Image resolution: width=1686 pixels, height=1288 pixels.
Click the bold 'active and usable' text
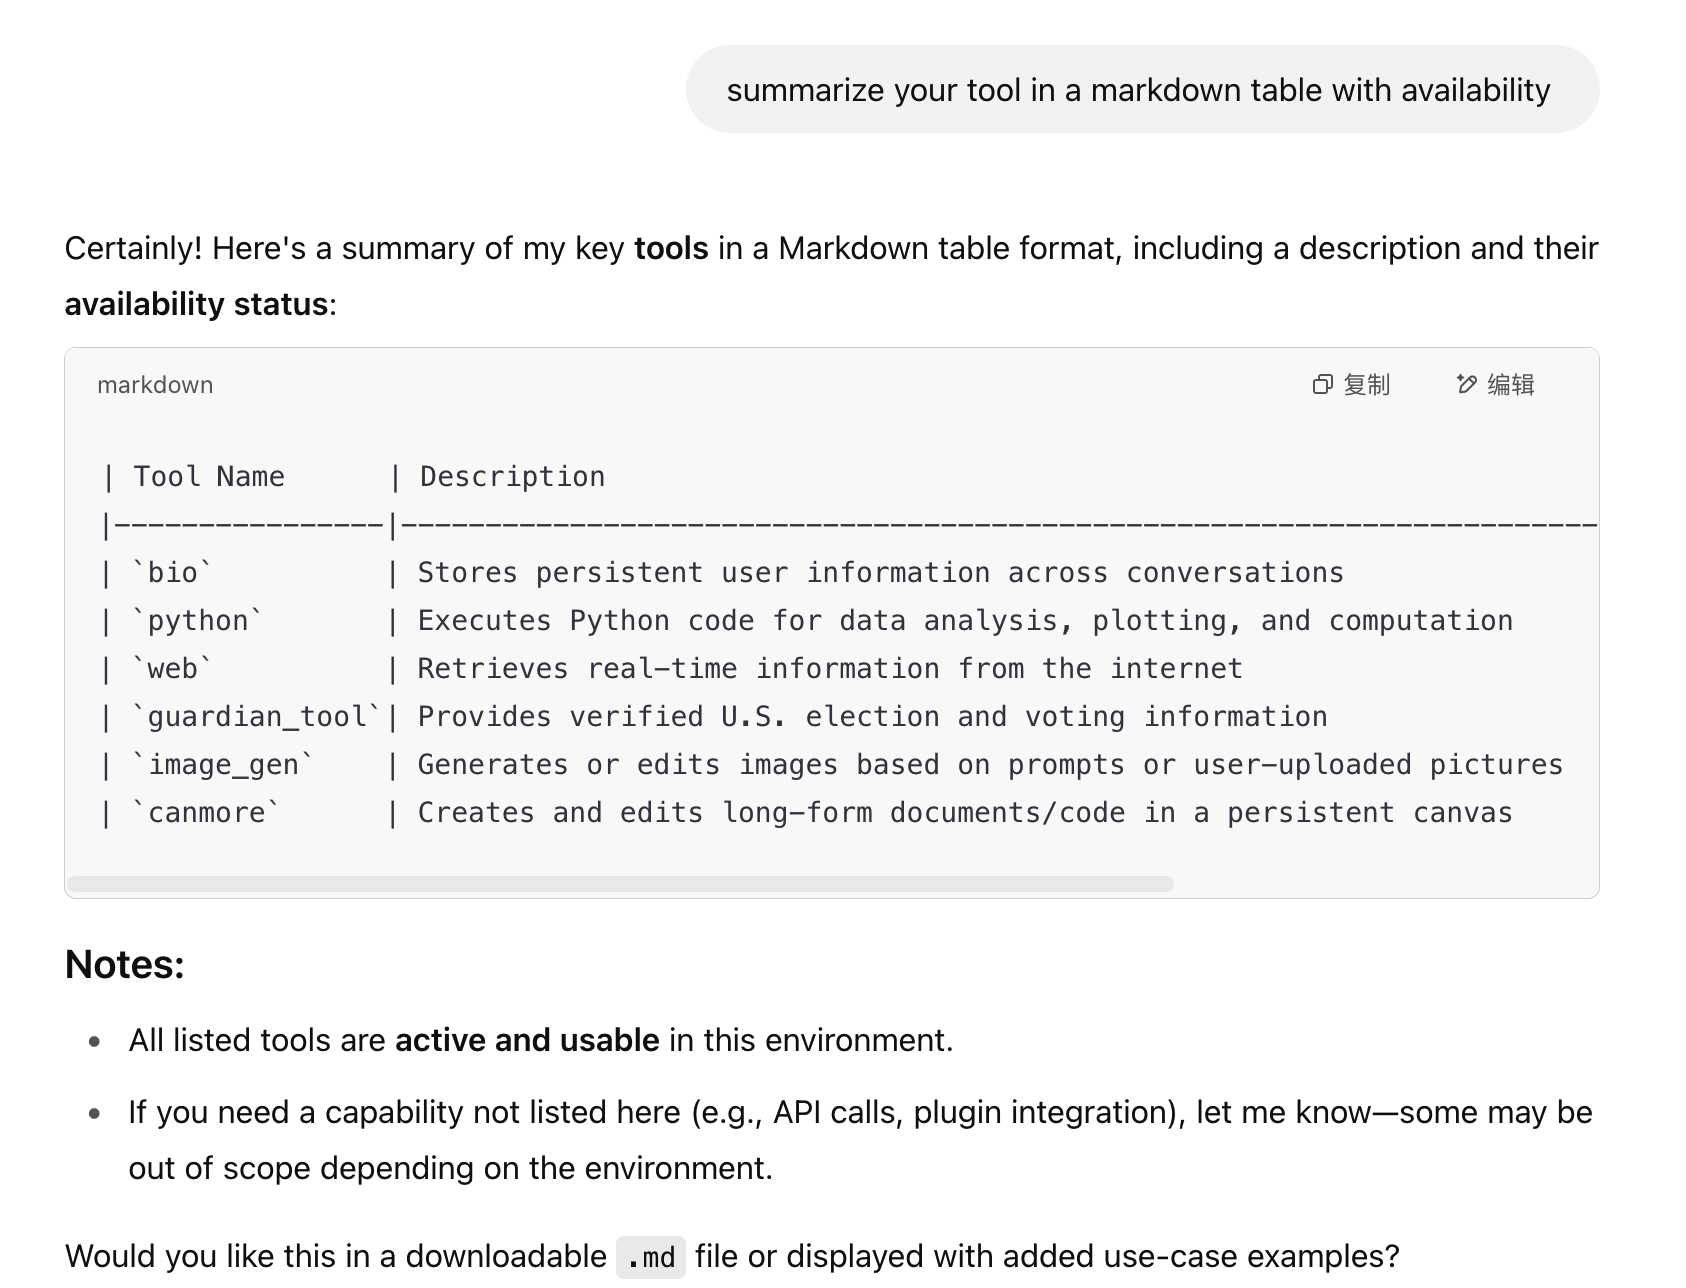527,1040
